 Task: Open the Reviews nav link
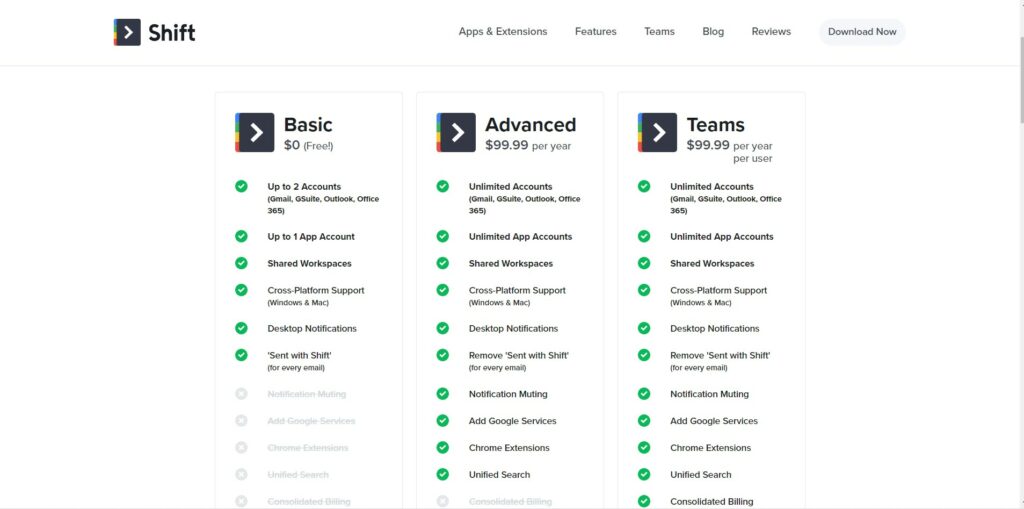coord(771,31)
